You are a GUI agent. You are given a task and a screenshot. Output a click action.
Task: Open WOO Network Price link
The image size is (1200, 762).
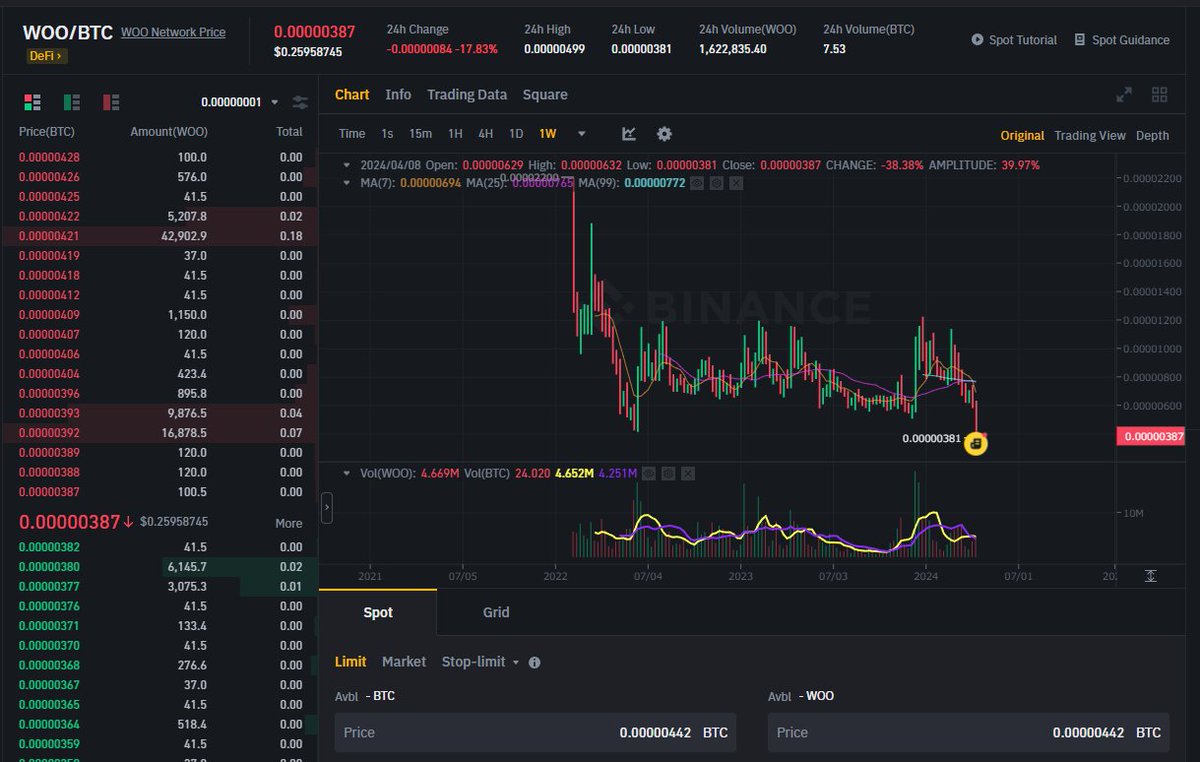pyautogui.click(x=173, y=32)
